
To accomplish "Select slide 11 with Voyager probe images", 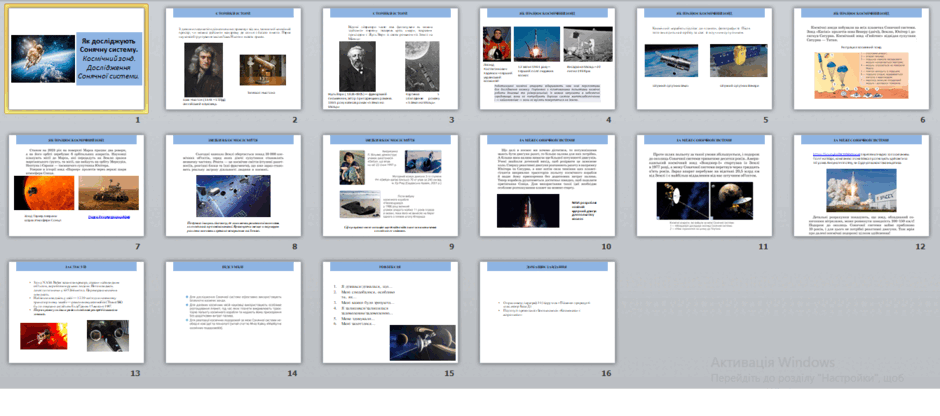I will (704, 185).
